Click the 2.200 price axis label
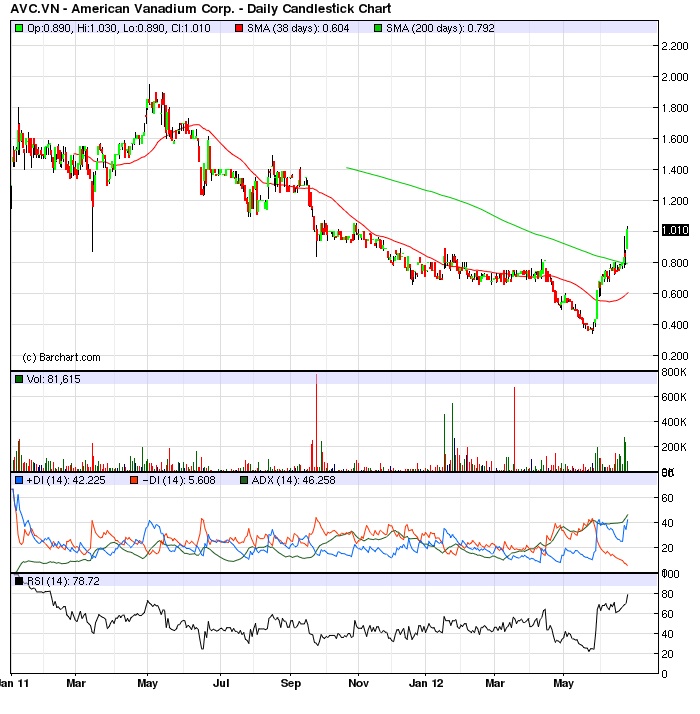The height and width of the screenshot is (714, 700). pos(675,46)
